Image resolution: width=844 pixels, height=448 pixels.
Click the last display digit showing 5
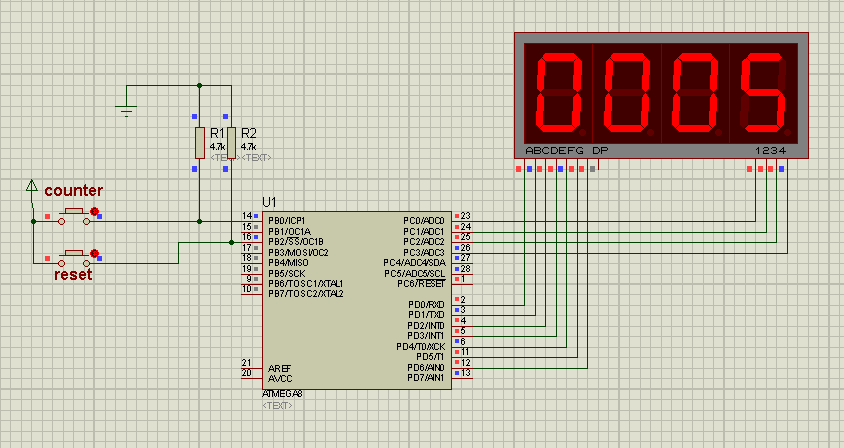[763, 93]
